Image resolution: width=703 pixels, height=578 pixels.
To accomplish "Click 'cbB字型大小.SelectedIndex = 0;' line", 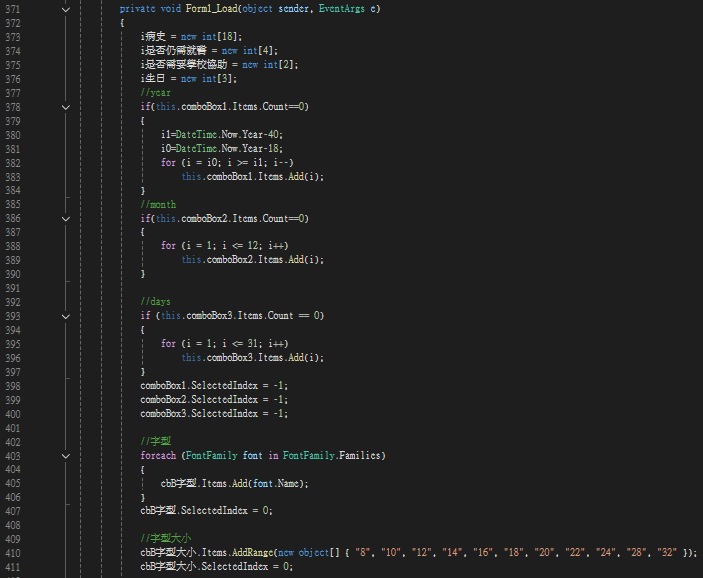I will [217, 566].
